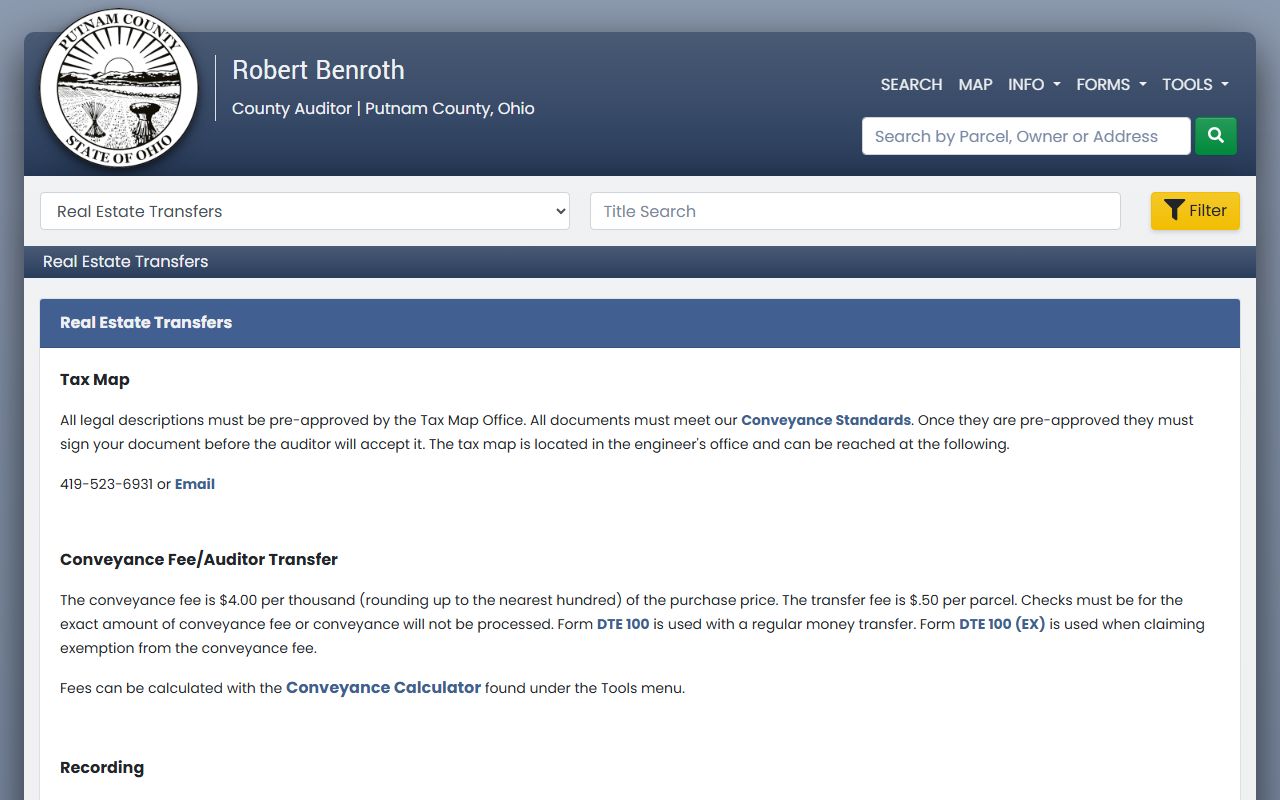The height and width of the screenshot is (800, 1280).
Task: Open the TOOLS dropdown menu
Action: pyautogui.click(x=1194, y=84)
